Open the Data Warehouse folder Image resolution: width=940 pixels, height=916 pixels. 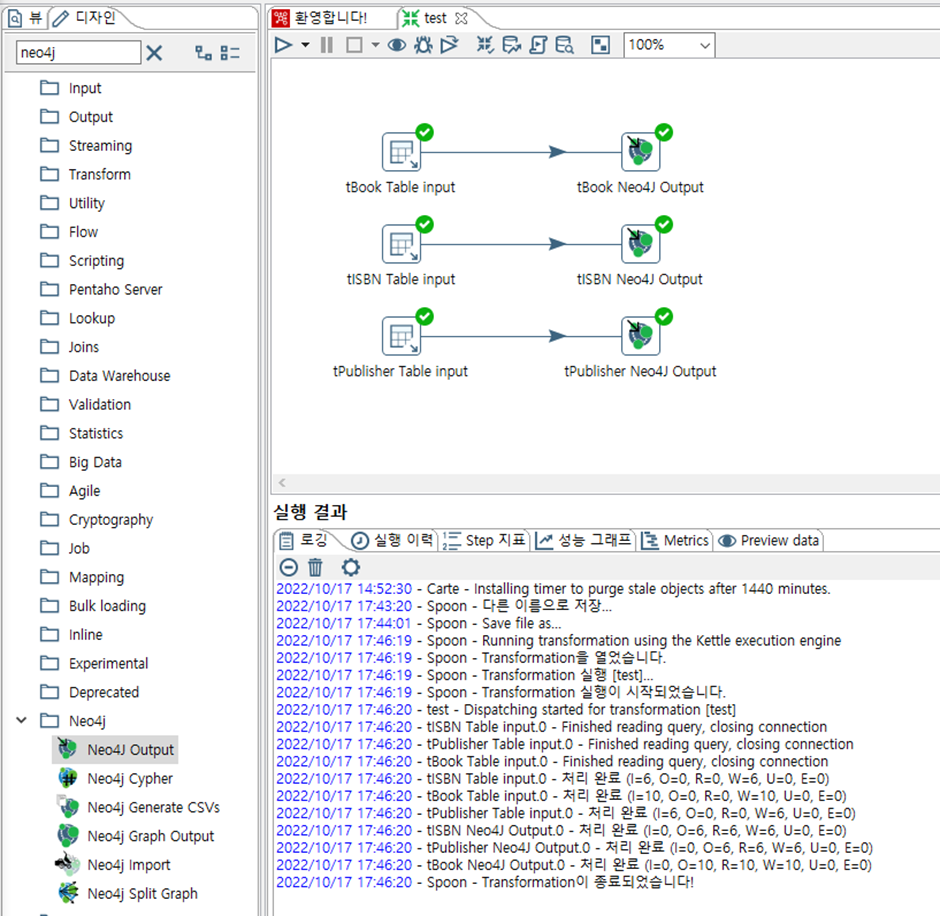coord(105,376)
